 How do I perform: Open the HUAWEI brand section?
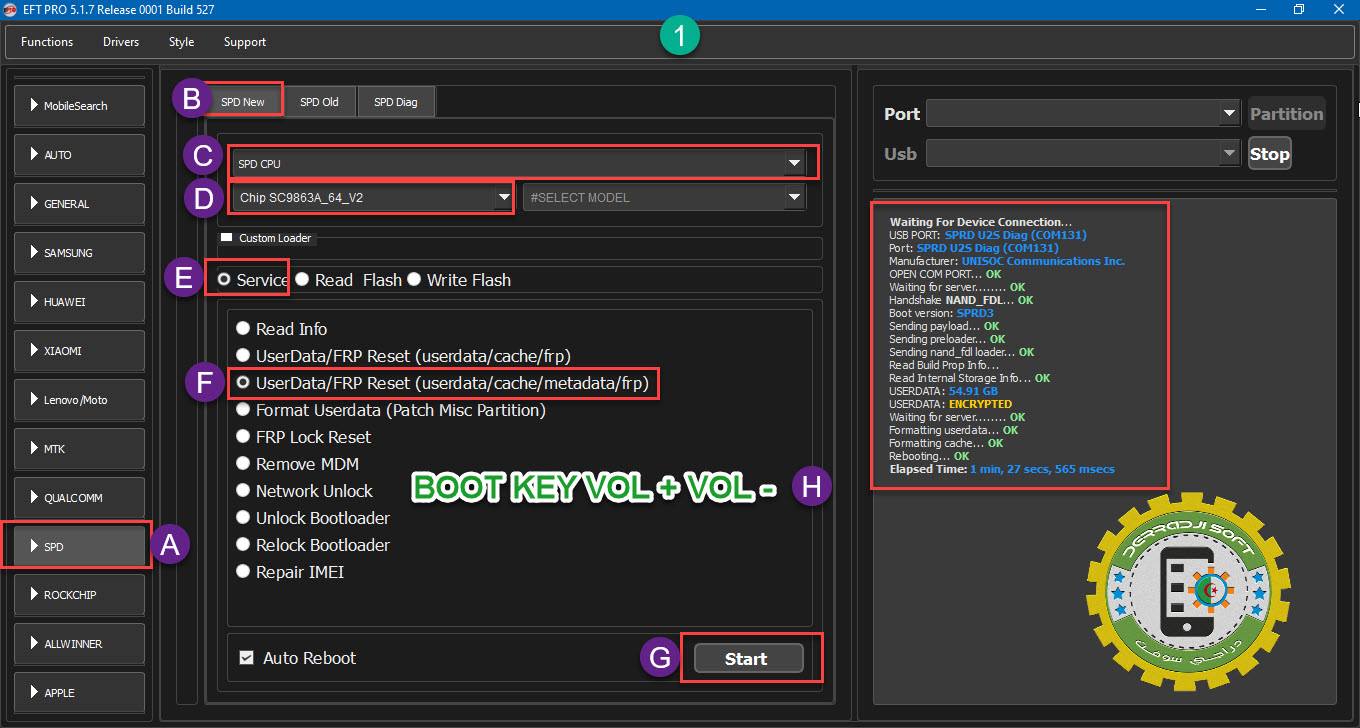pyautogui.click(x=79, y=302)
